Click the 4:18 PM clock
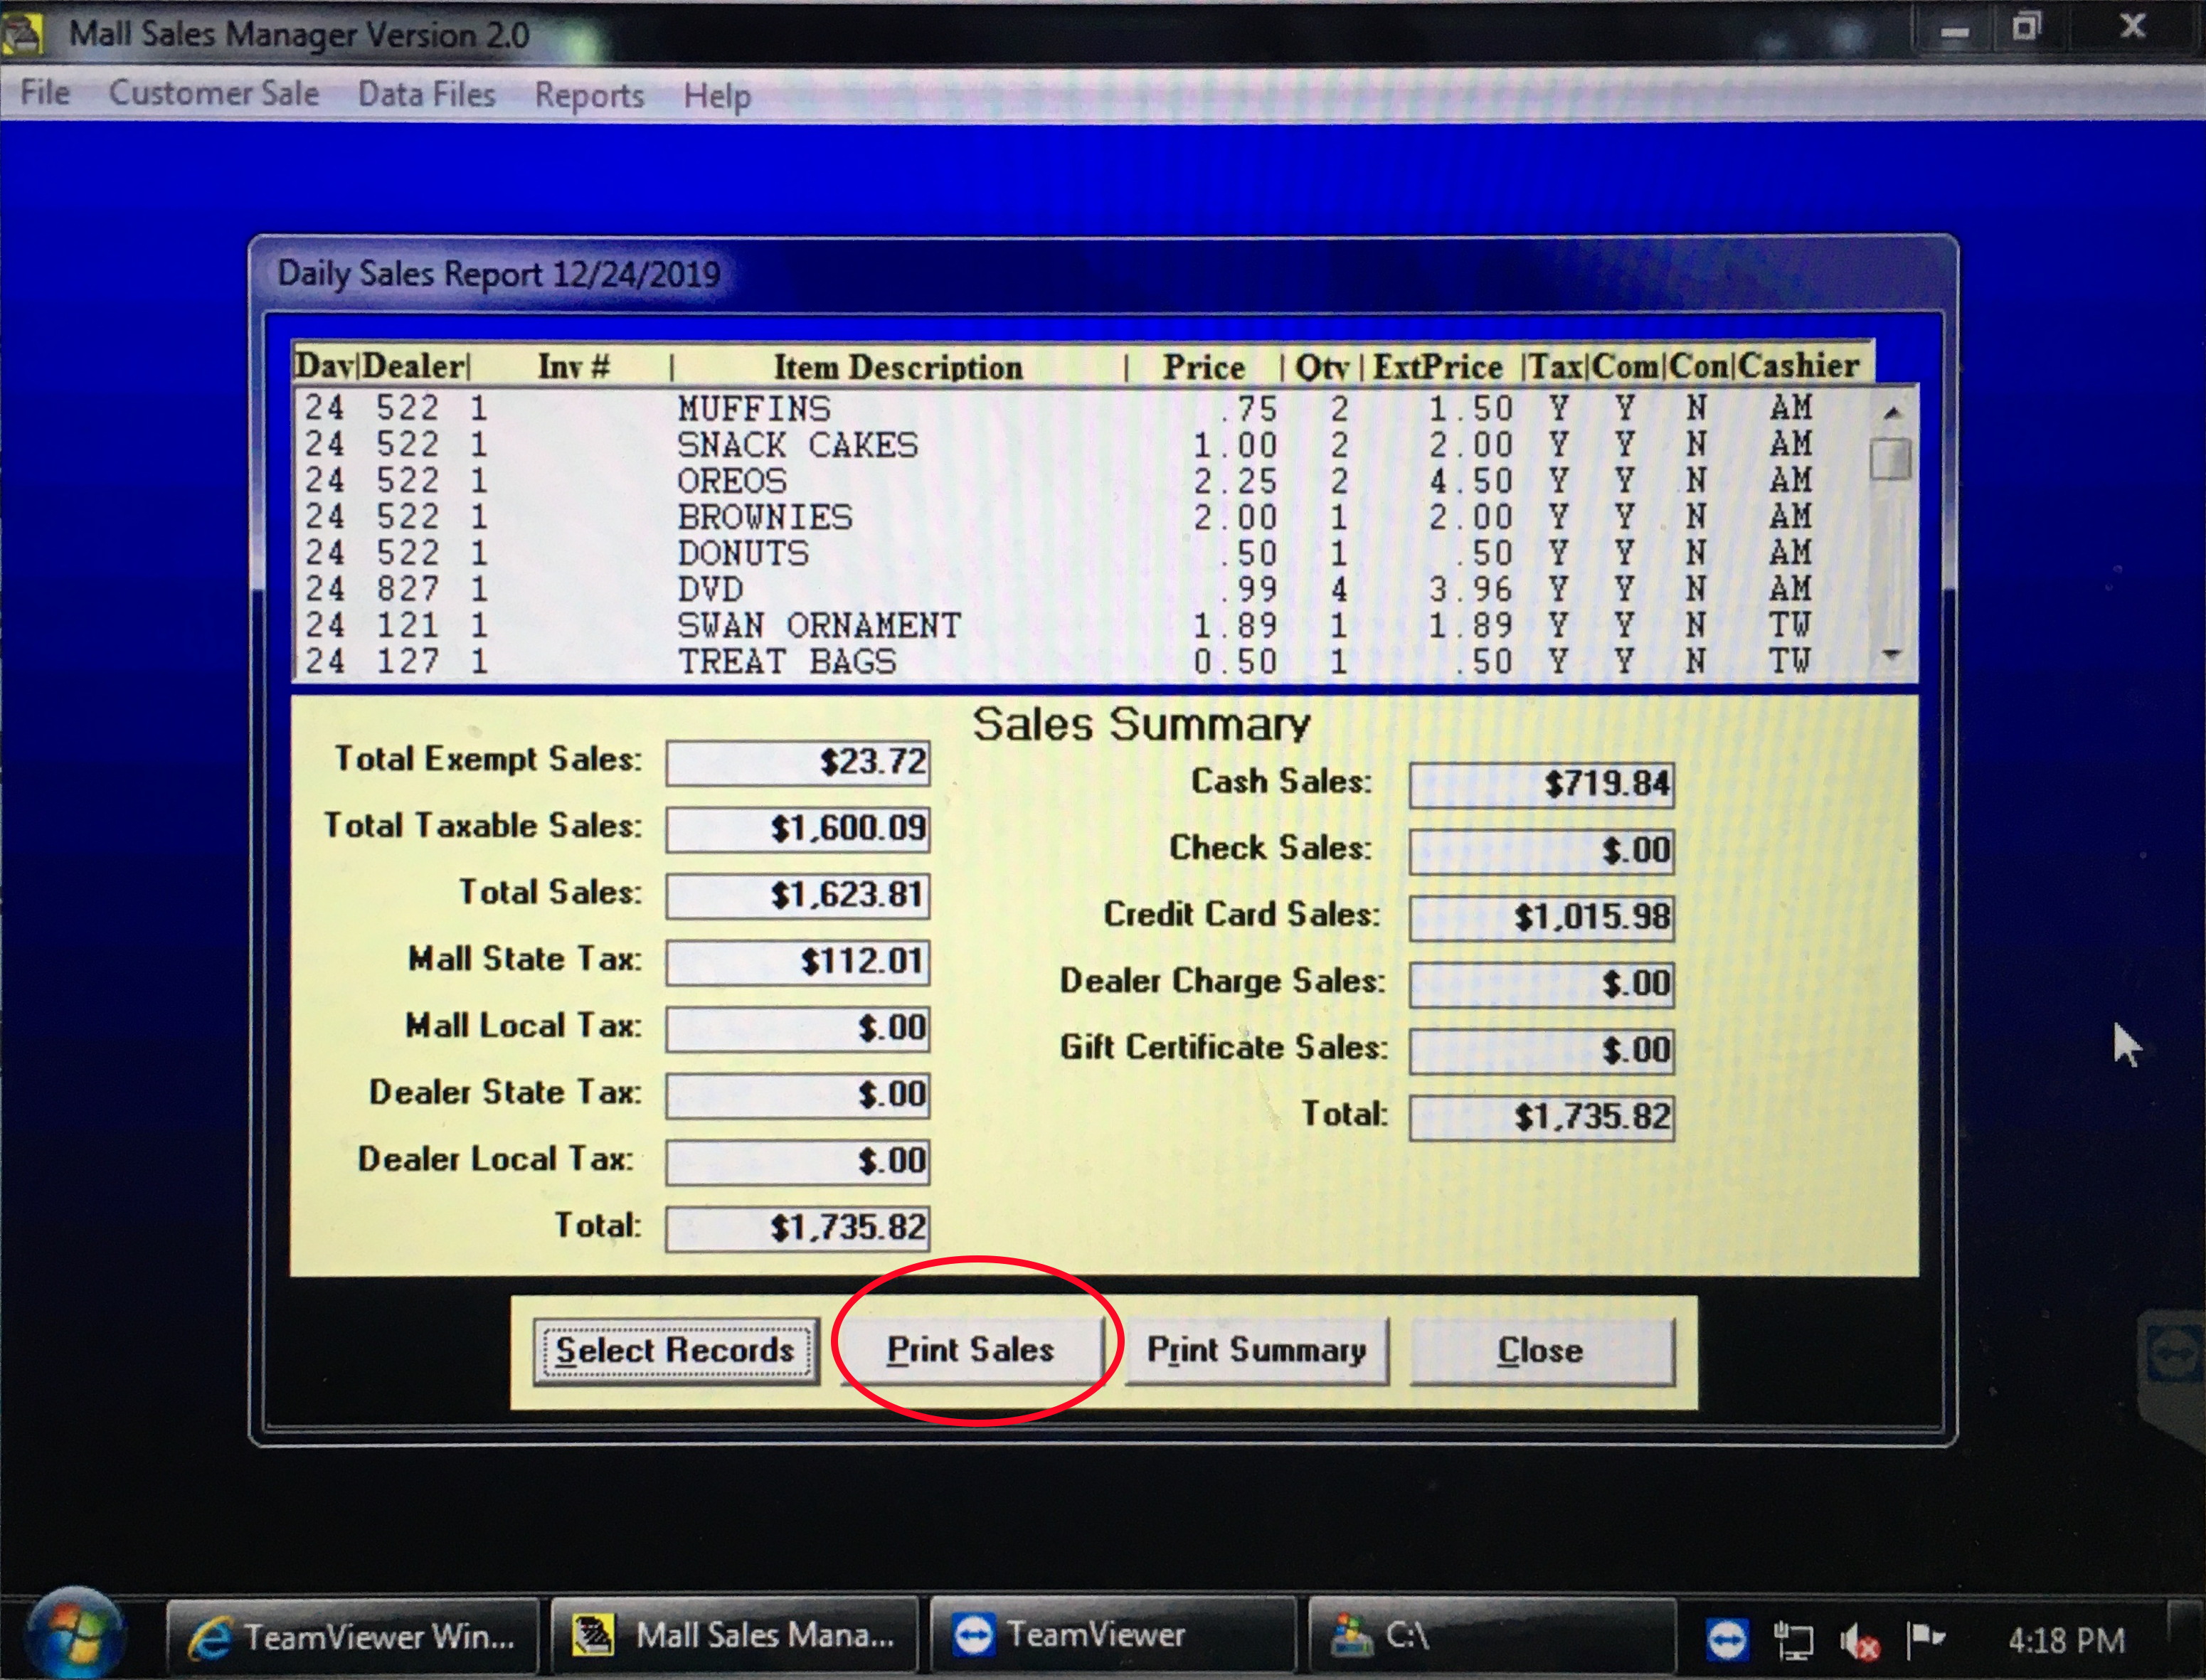The height and width of the screenshot is (1680, 2206). point(2066,1641)
